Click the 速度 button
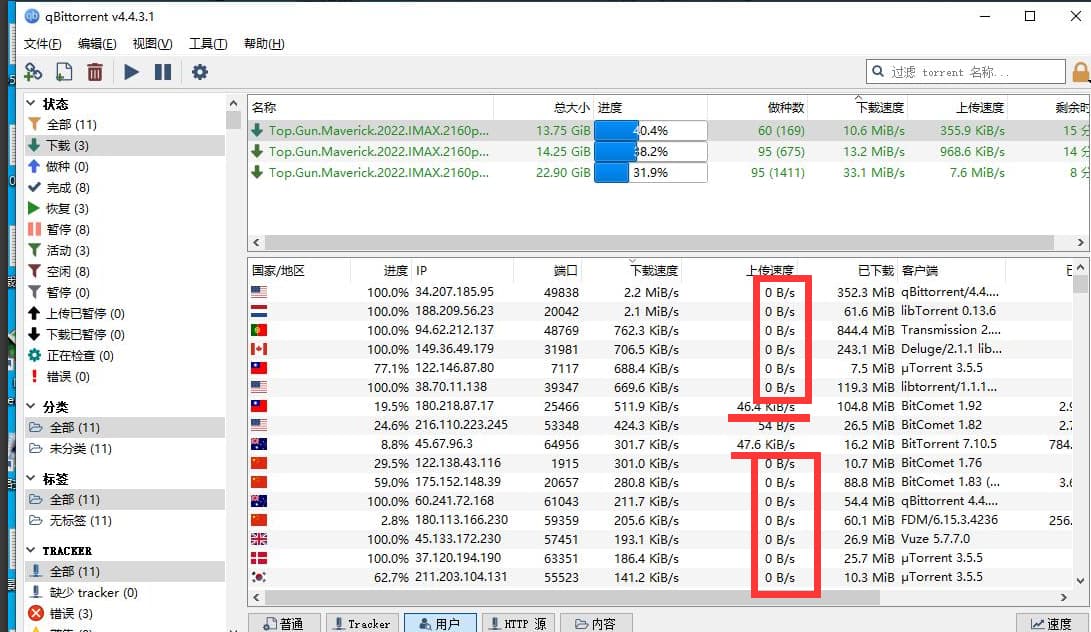The height and width of the screenshot is (632, 1091). coord(1052,623)
